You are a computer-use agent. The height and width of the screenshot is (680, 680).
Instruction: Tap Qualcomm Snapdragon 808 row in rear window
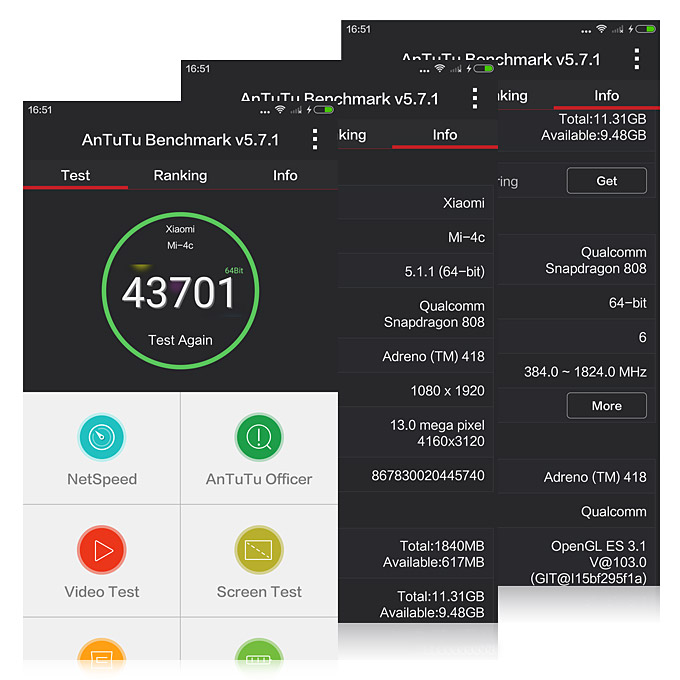click(x=577, y=260)
